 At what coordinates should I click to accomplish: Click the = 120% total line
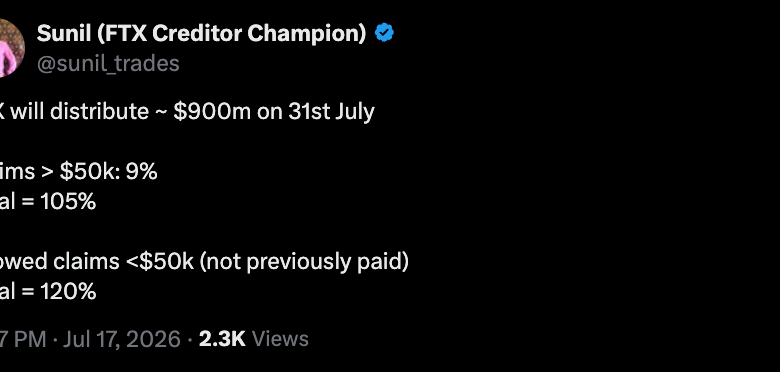tap(59, 291)
